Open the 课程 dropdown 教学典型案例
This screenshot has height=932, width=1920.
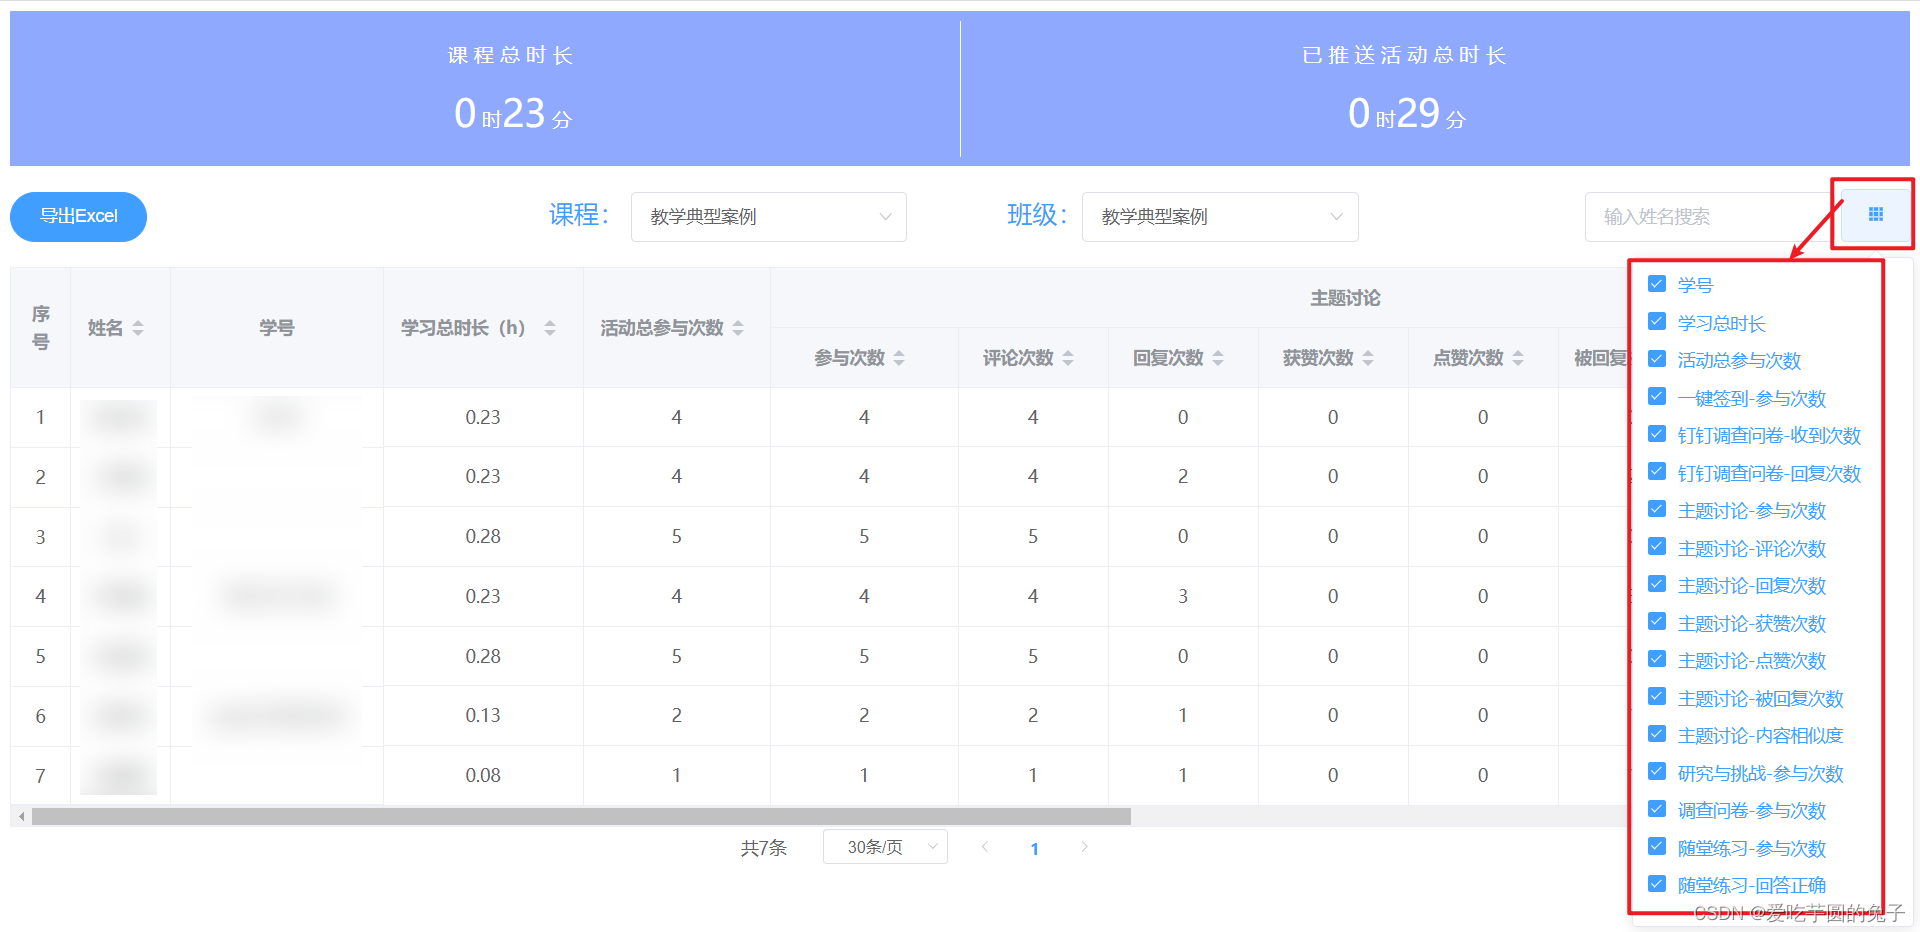(x=768, y=217)
